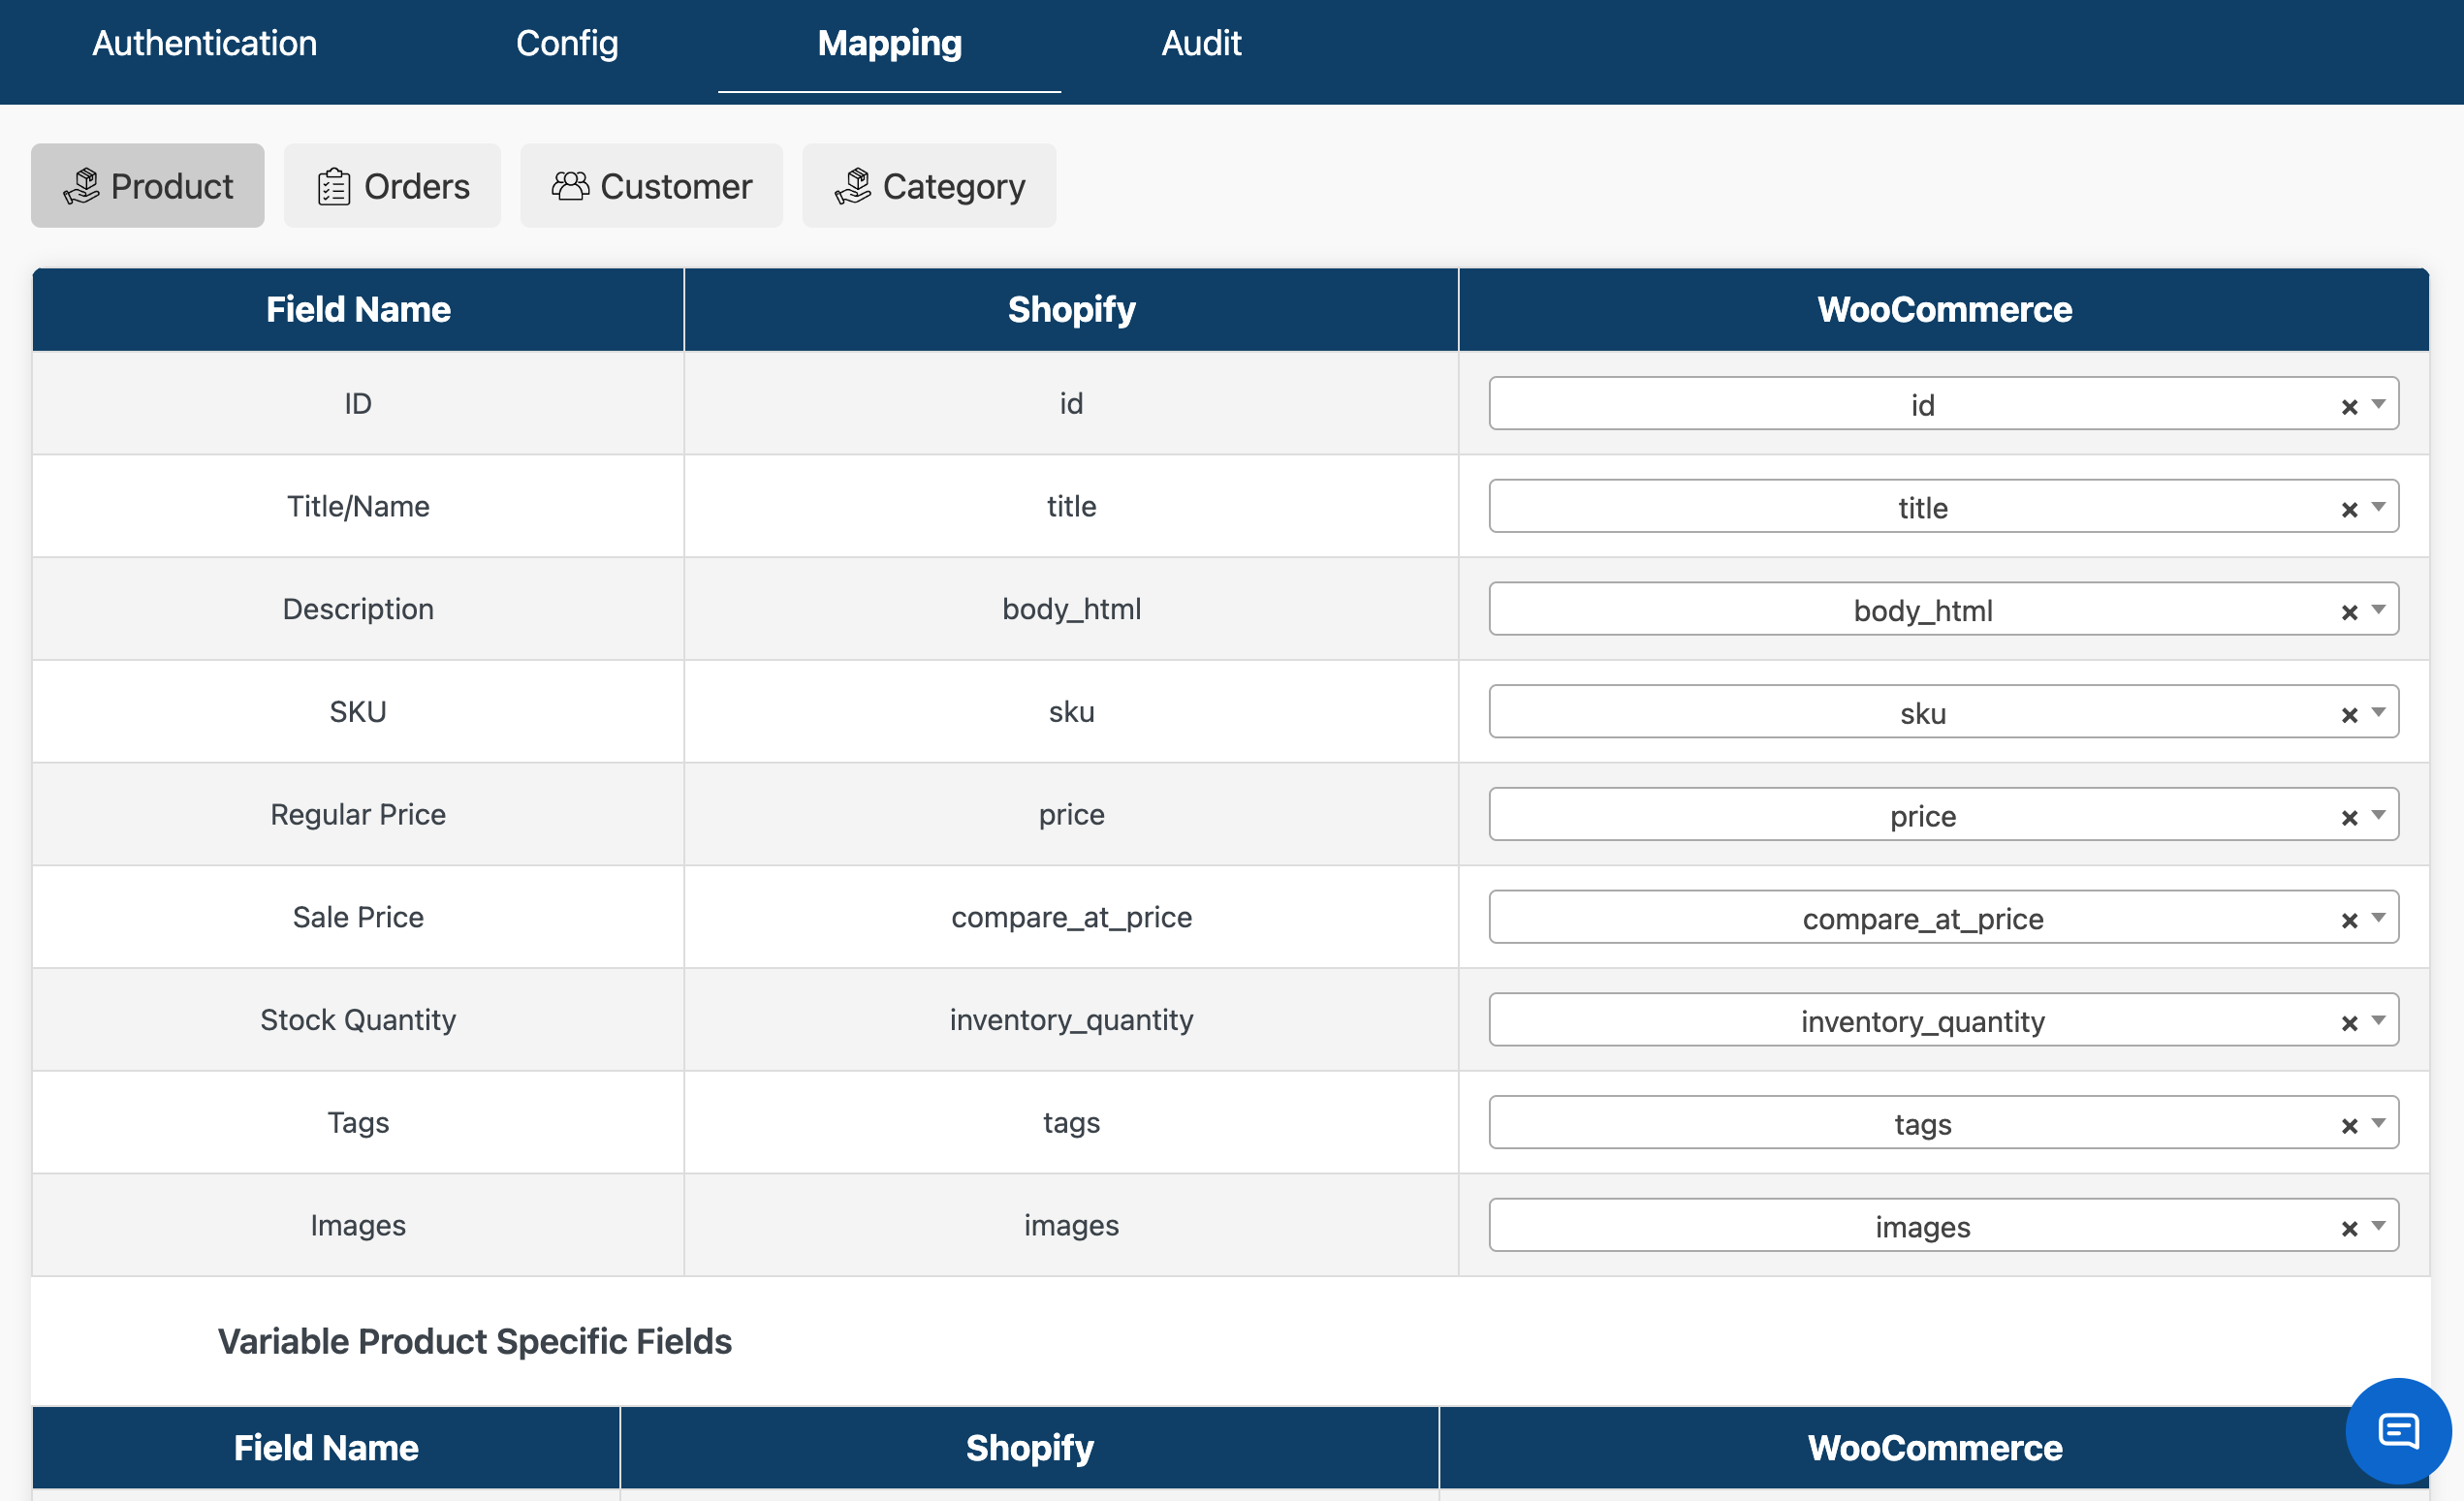The width and height of the screenshot is (2464, 1501).
Task: Select the Customer mapping button
Action: 651,186
